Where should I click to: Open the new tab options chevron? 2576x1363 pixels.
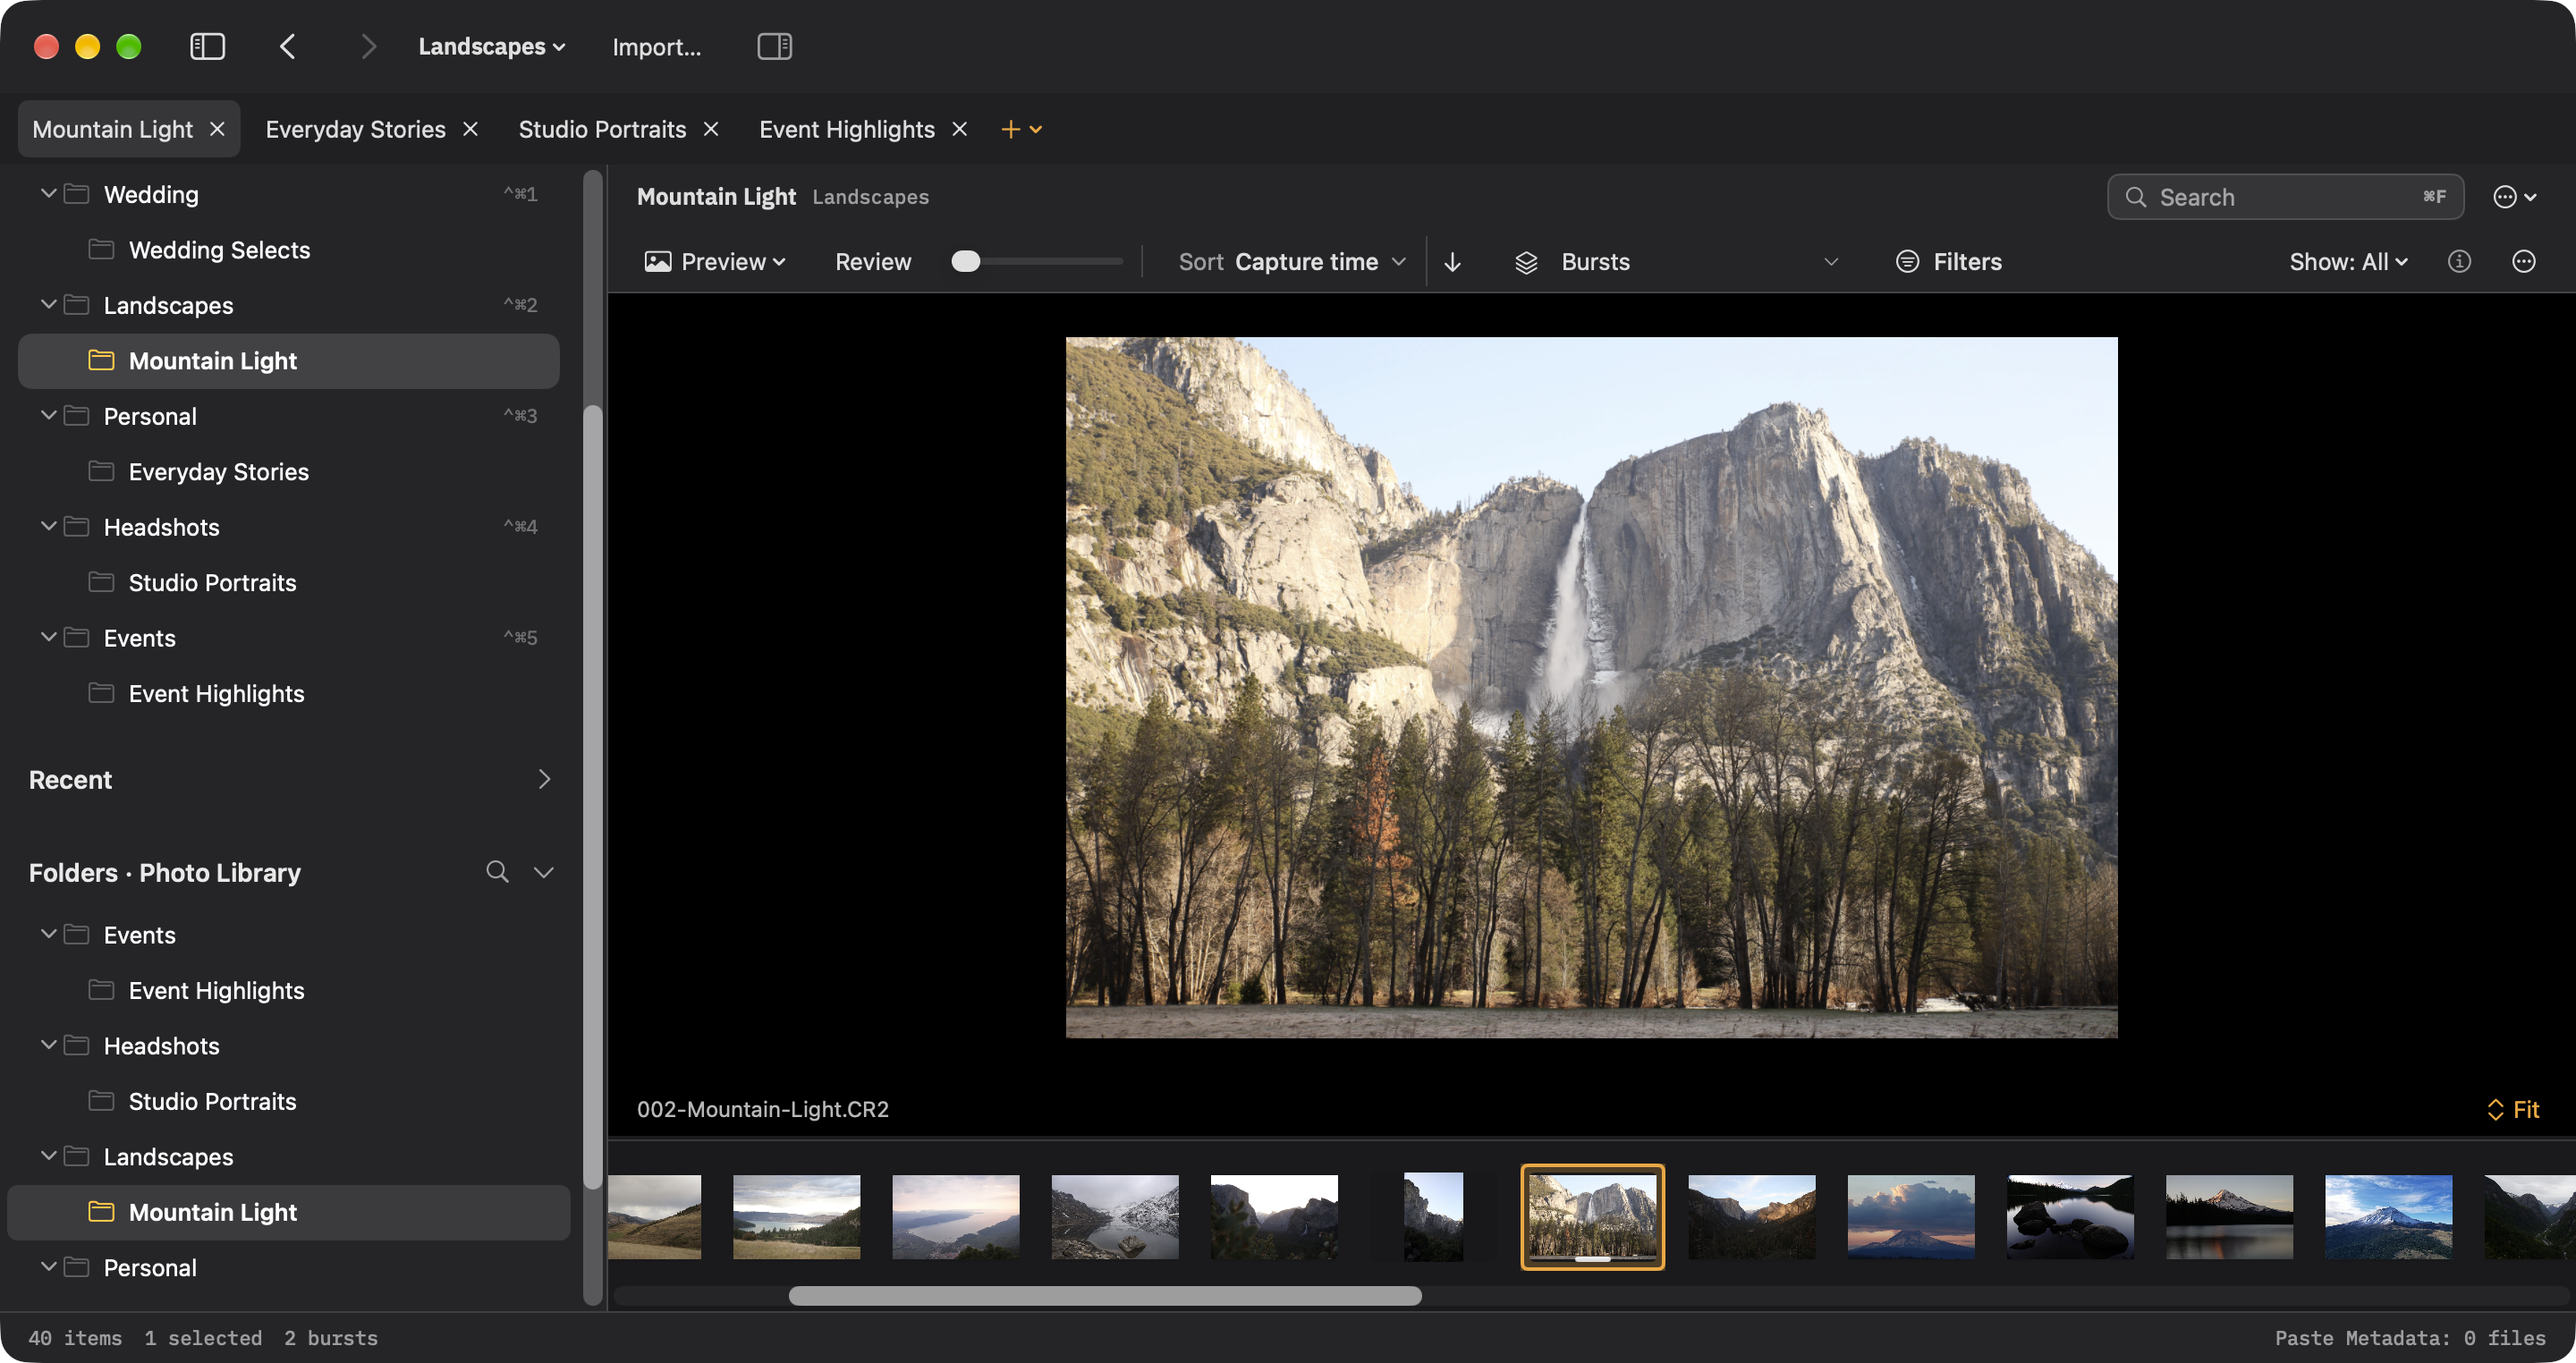(x=1036, y=129)
